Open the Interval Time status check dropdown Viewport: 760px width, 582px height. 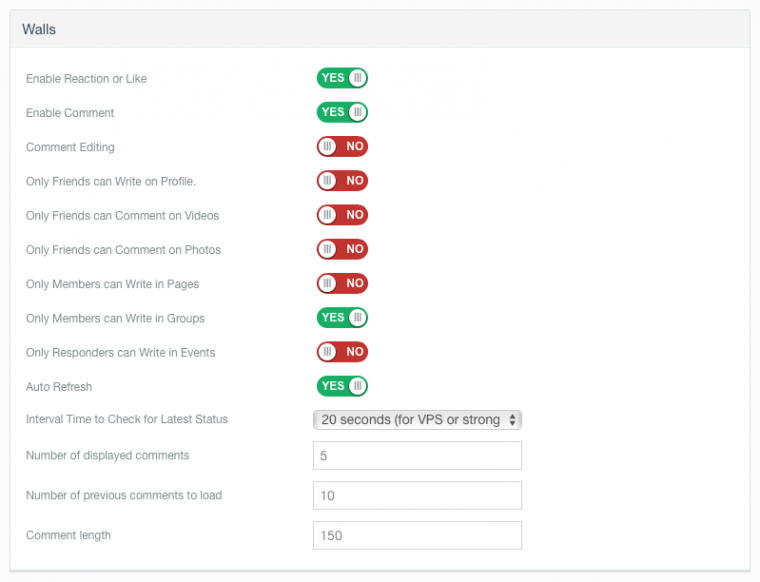[x=417, y=420]
